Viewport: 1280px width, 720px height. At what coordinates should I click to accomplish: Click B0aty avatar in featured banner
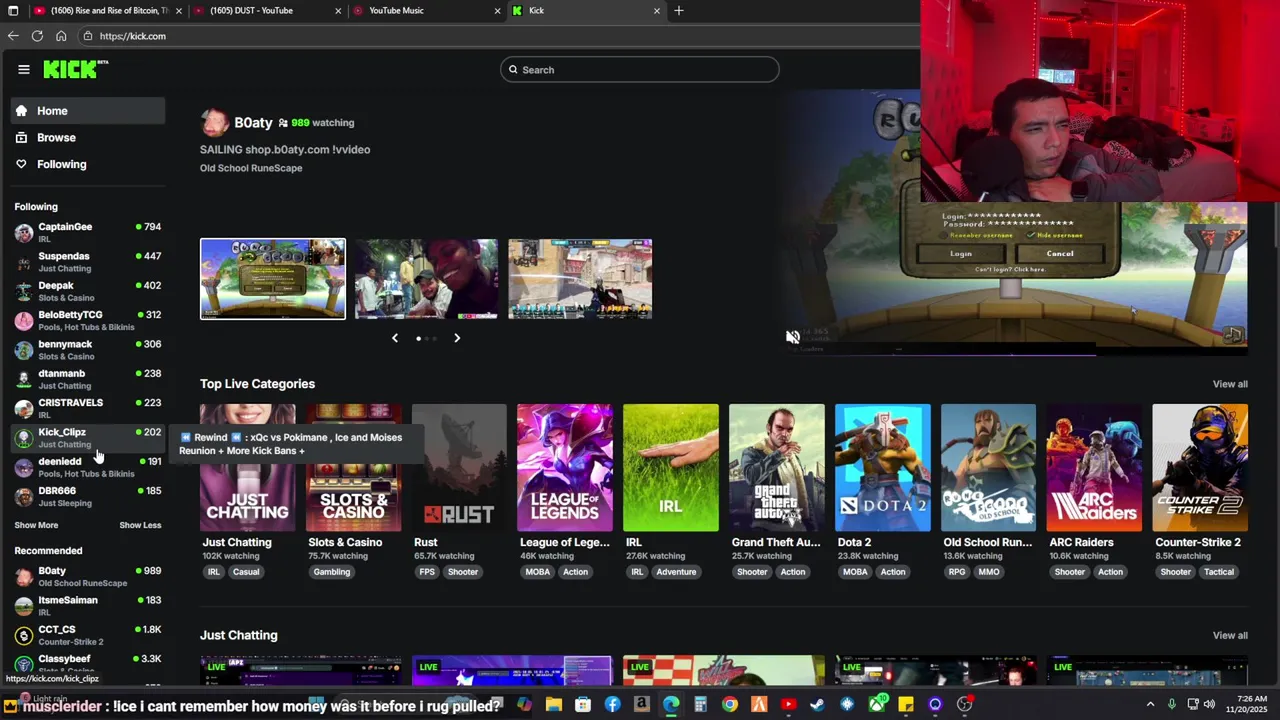coord(214,123)
